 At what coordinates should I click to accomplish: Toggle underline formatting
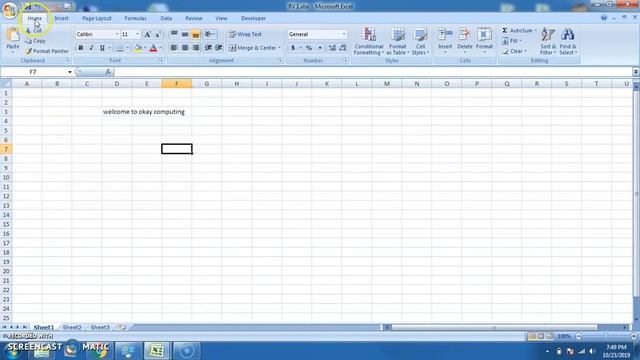pyautogui.click(x=102, y=48)
